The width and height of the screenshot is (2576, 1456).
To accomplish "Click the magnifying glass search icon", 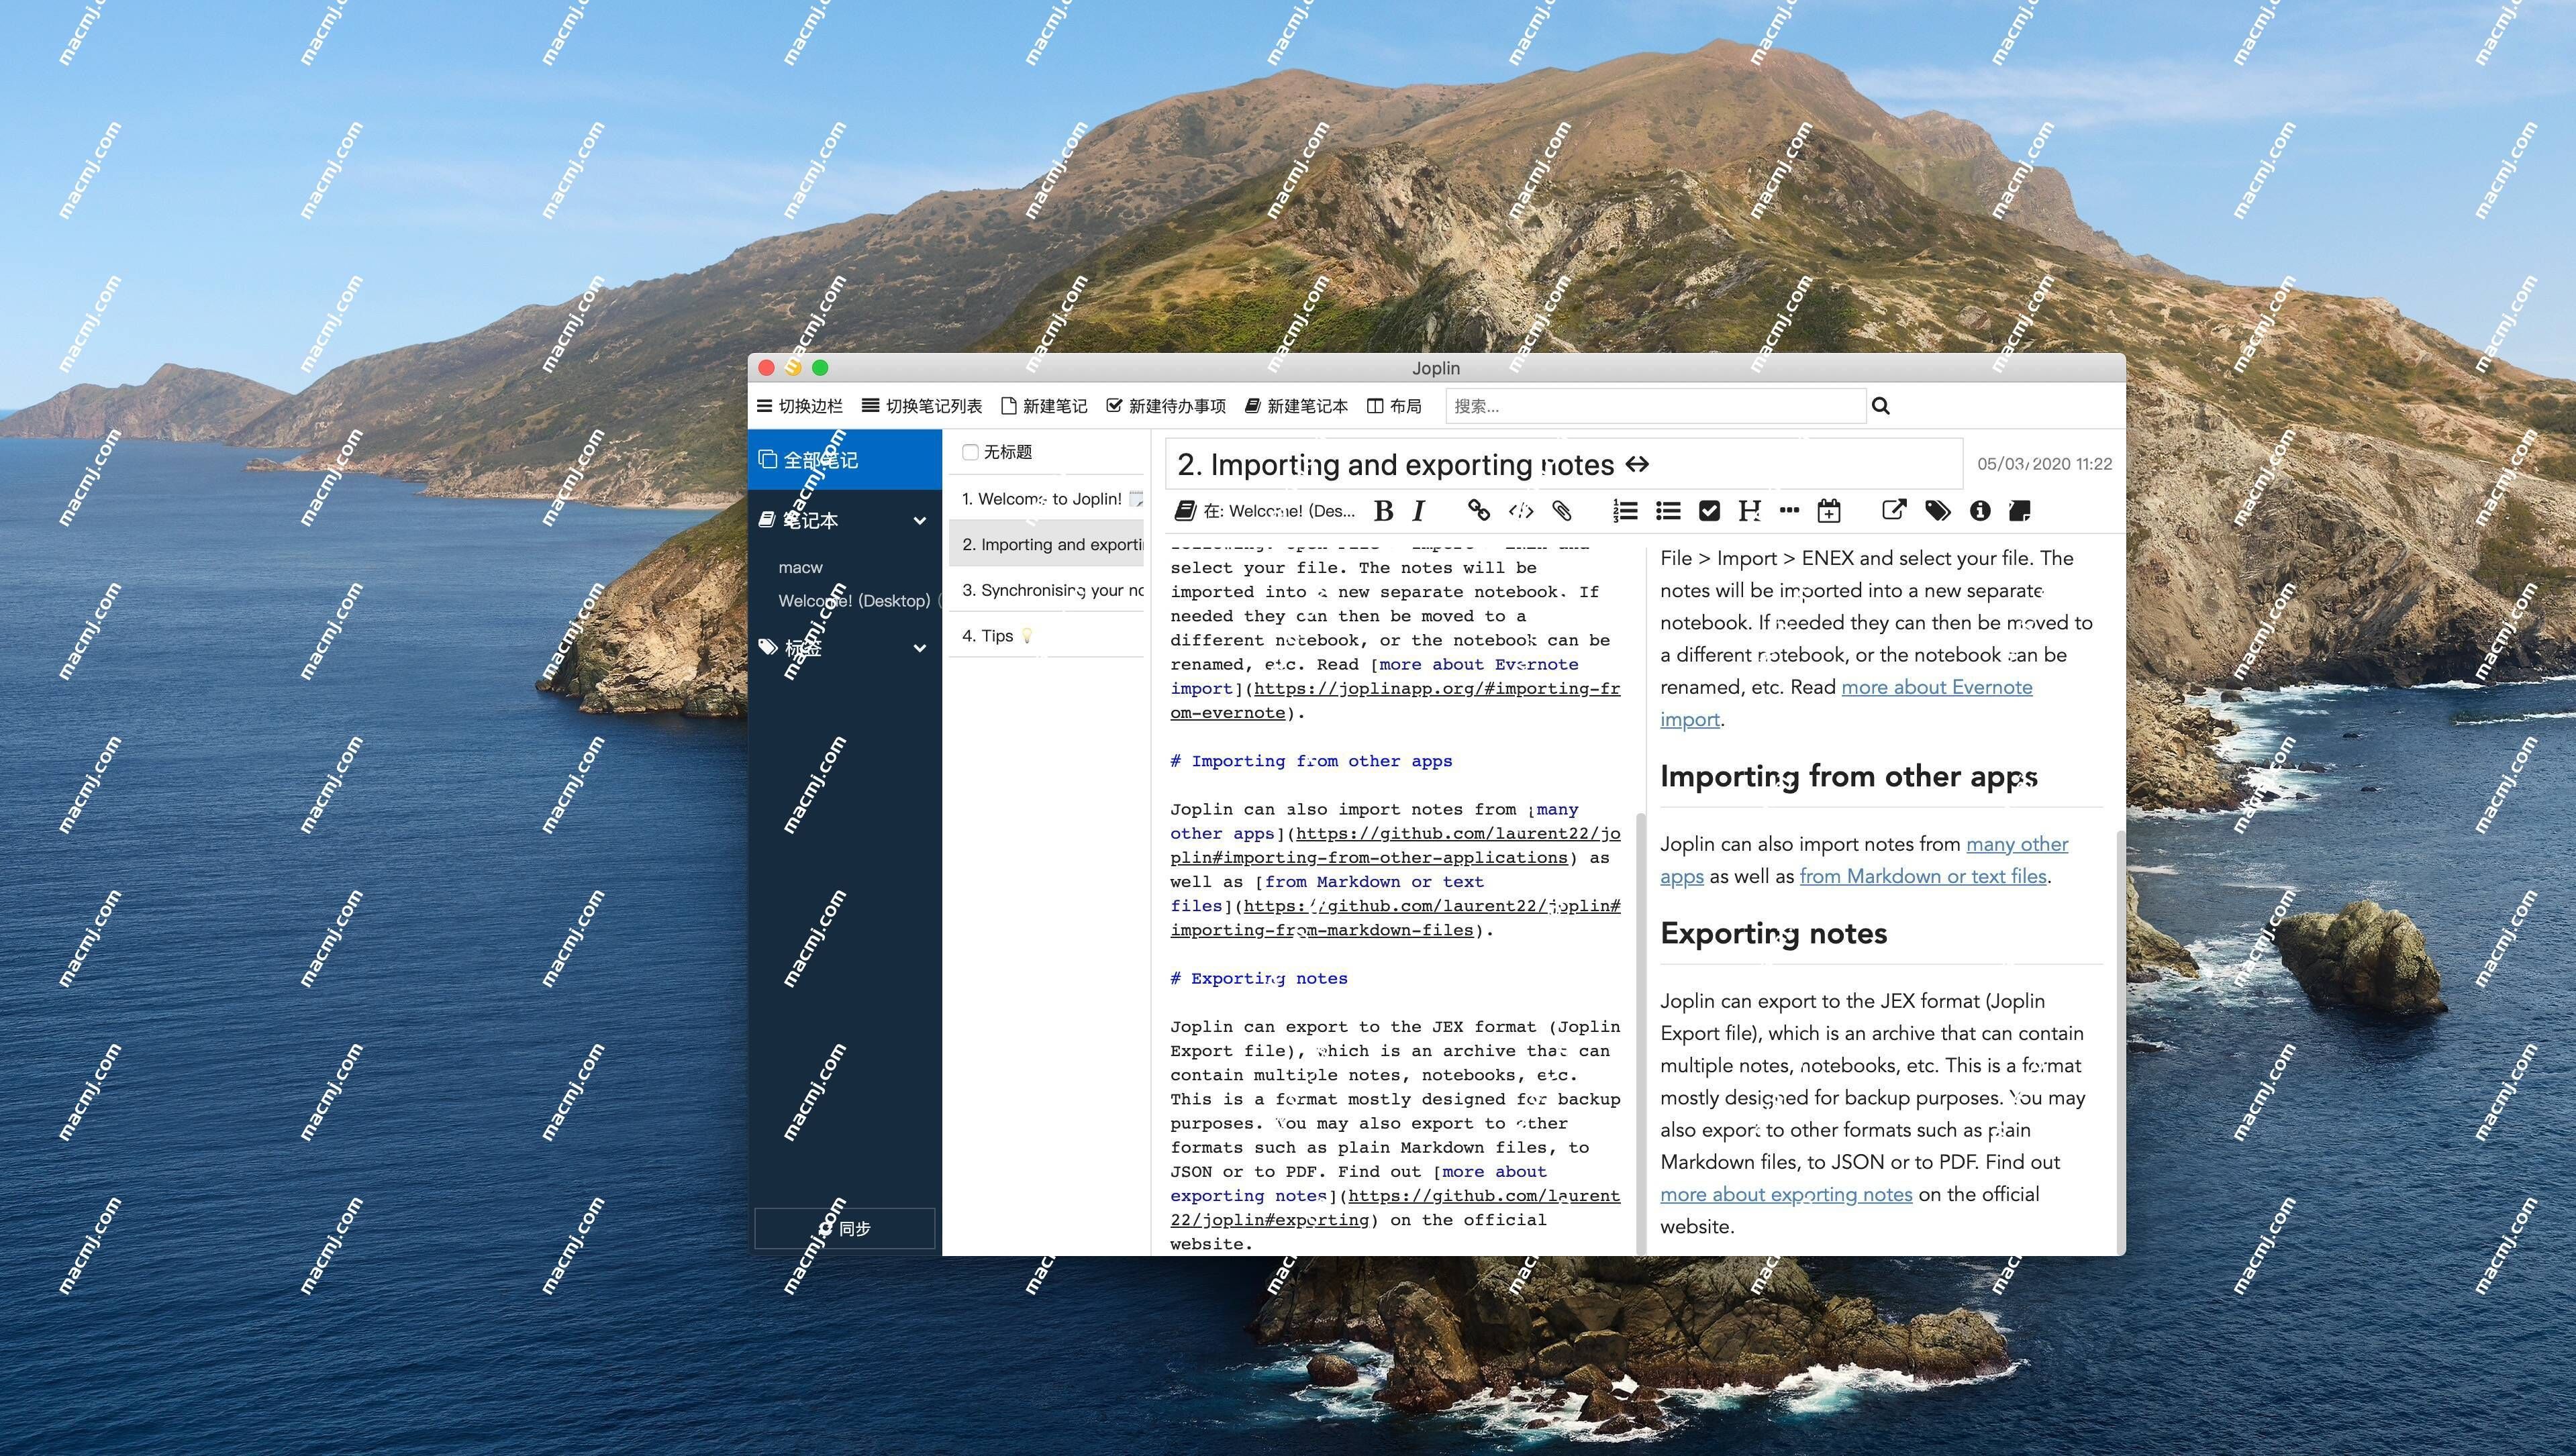I will click(x=1880, y=406).
